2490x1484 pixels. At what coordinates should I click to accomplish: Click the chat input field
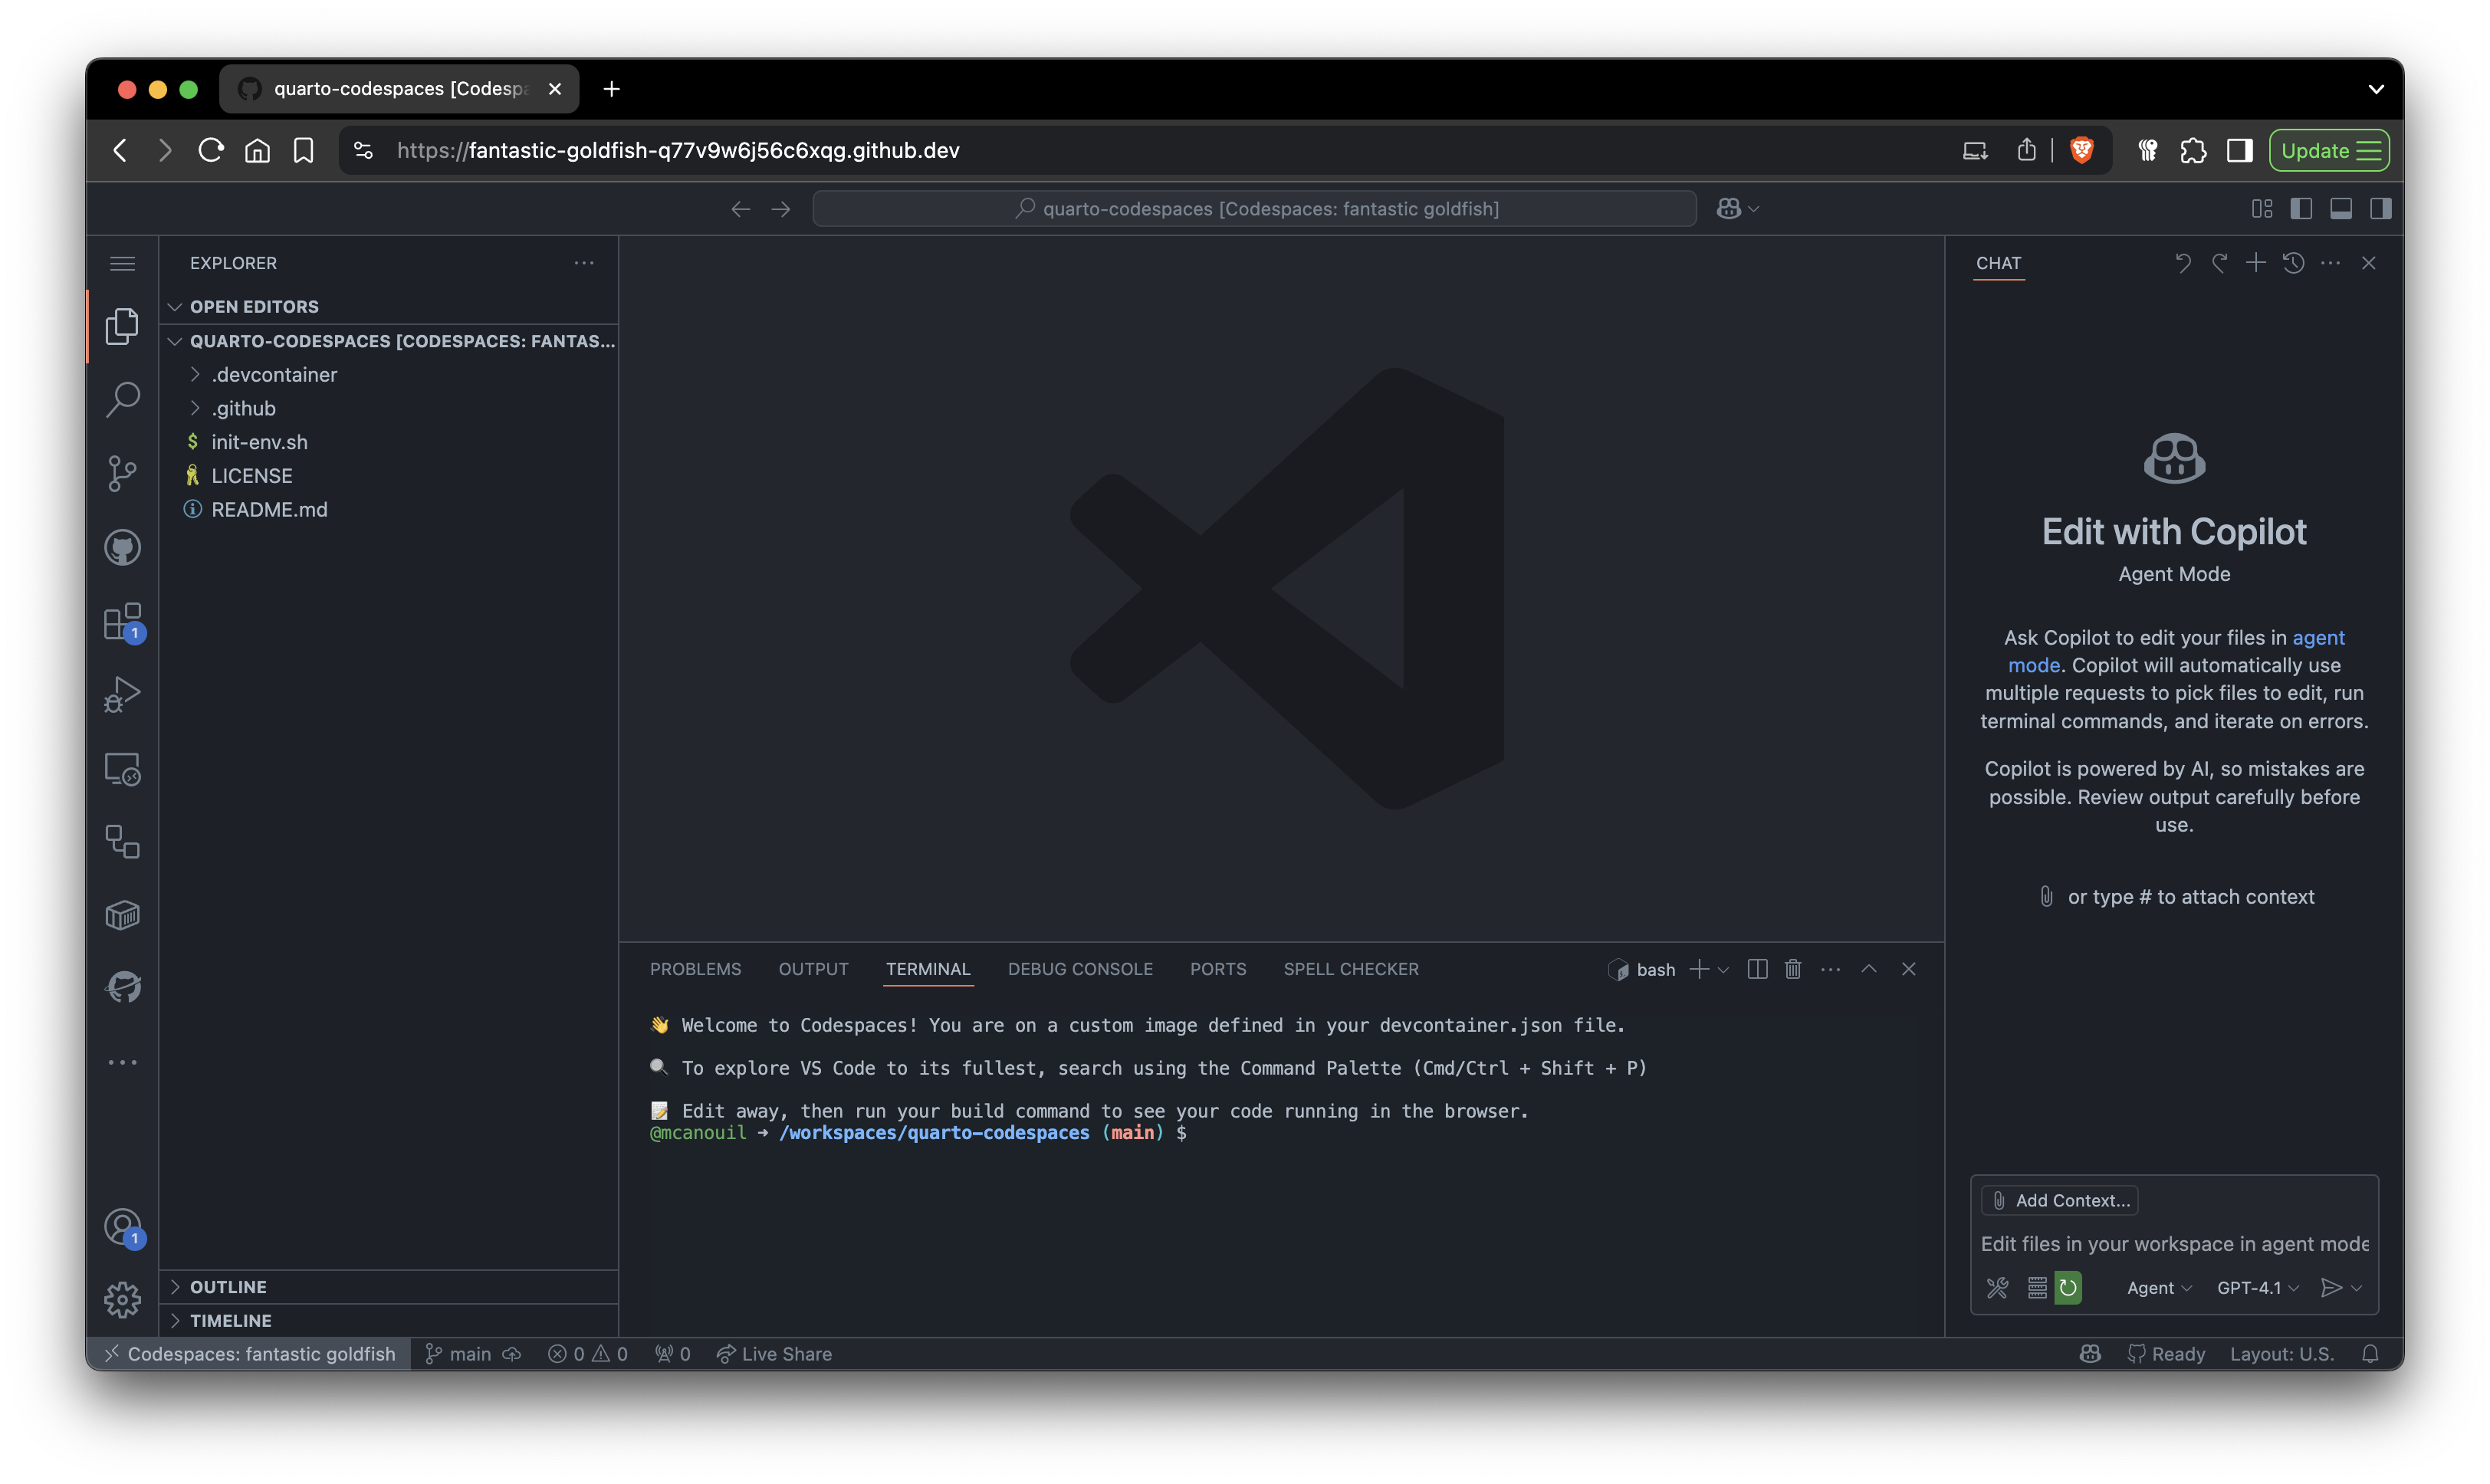2173,1244
